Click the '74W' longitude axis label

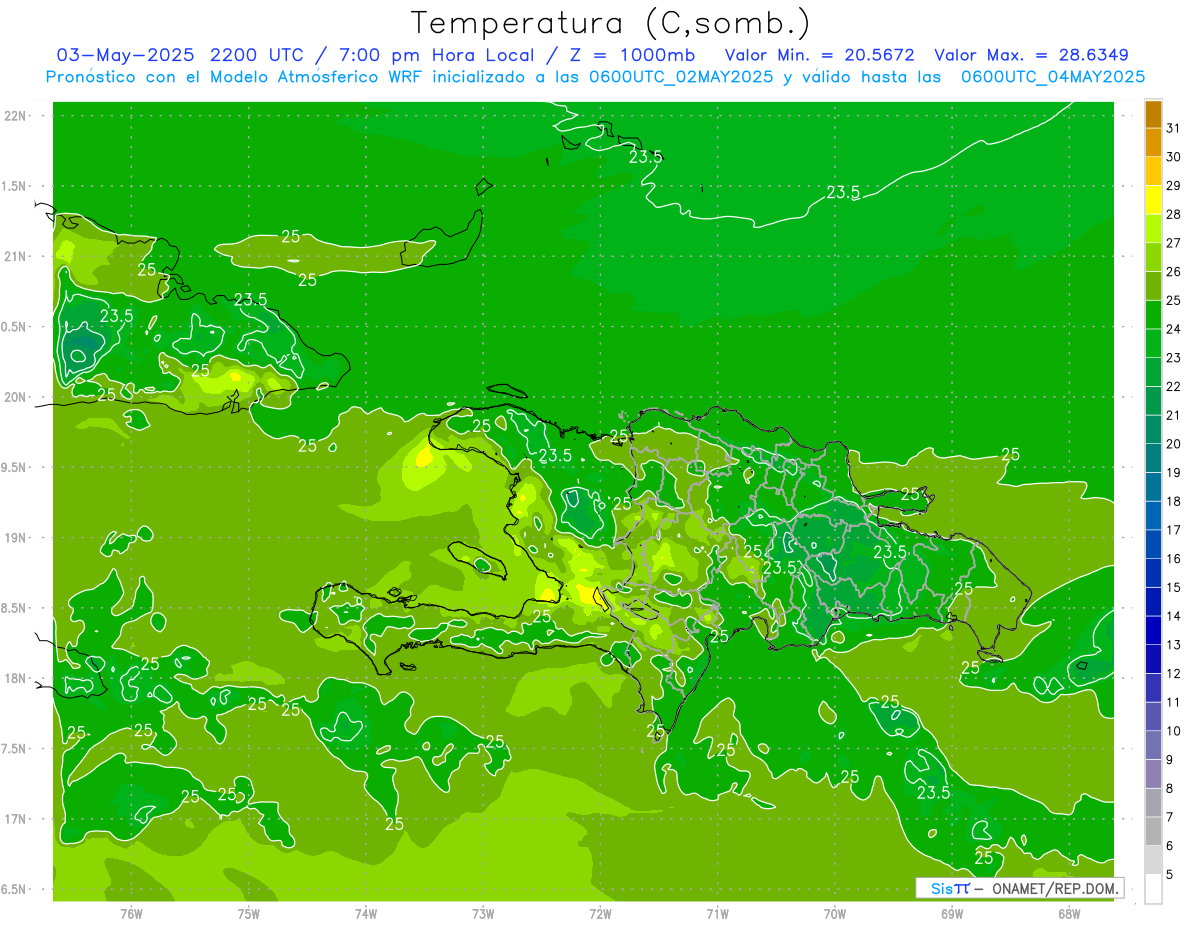point(366,914)
